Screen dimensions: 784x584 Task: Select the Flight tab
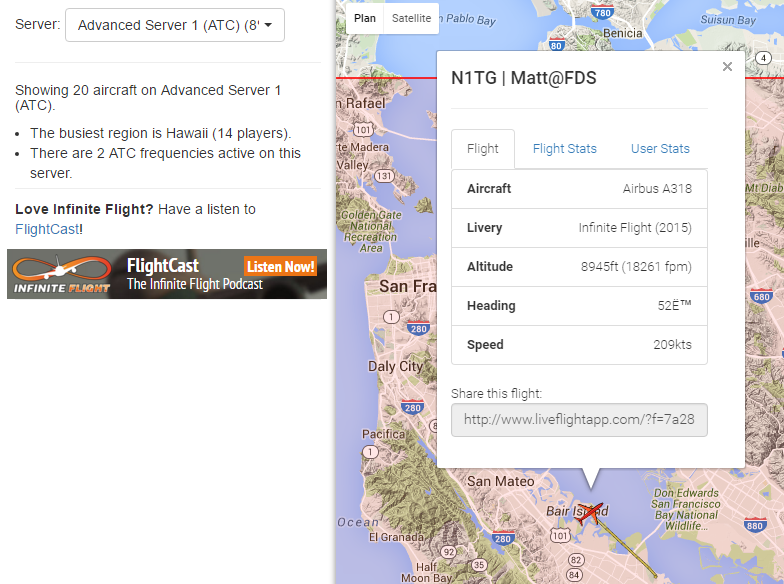[483, 148]
